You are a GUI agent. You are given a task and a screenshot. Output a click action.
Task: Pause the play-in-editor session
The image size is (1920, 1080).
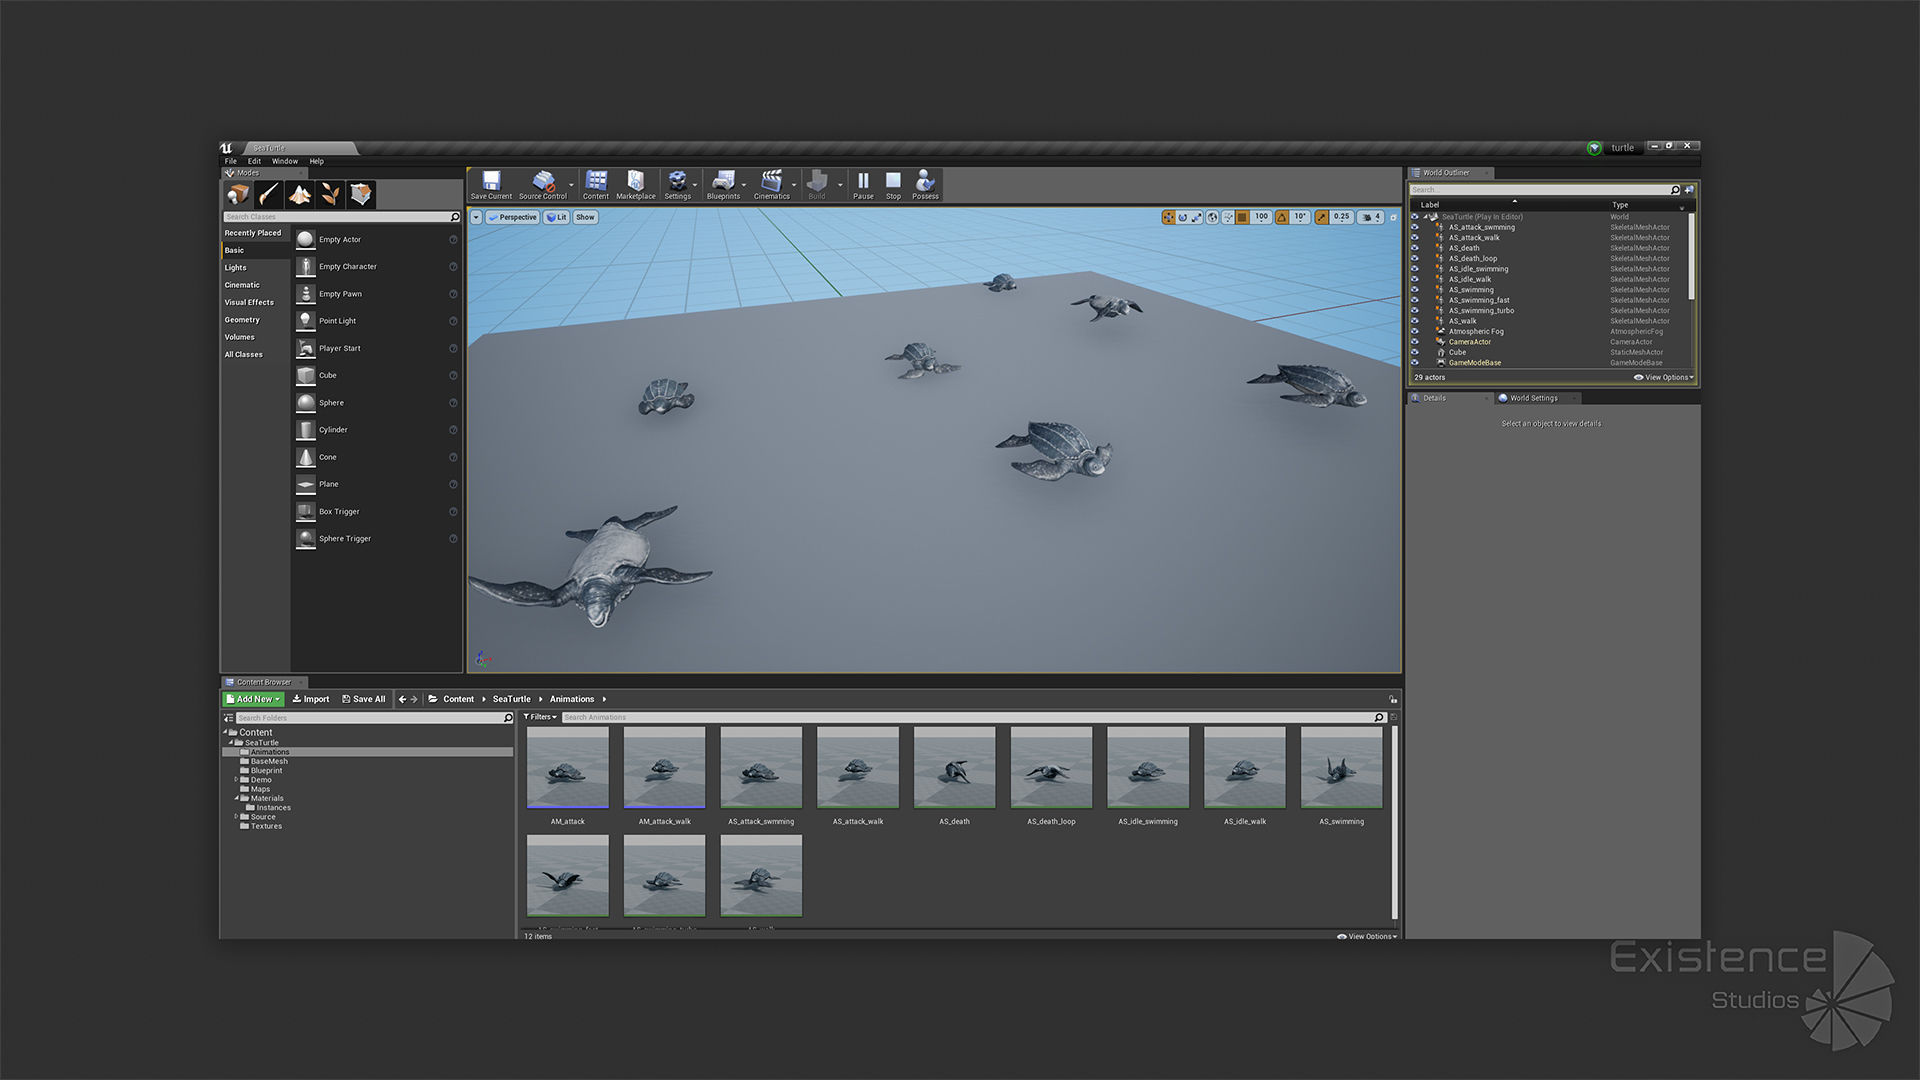coord(863,182)
